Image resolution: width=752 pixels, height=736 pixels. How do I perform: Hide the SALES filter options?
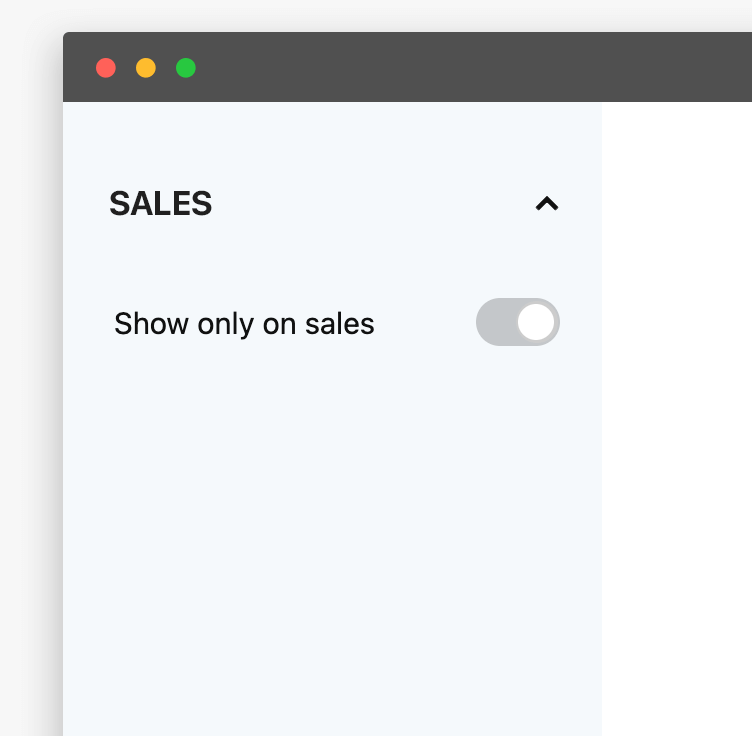[546, 204]
